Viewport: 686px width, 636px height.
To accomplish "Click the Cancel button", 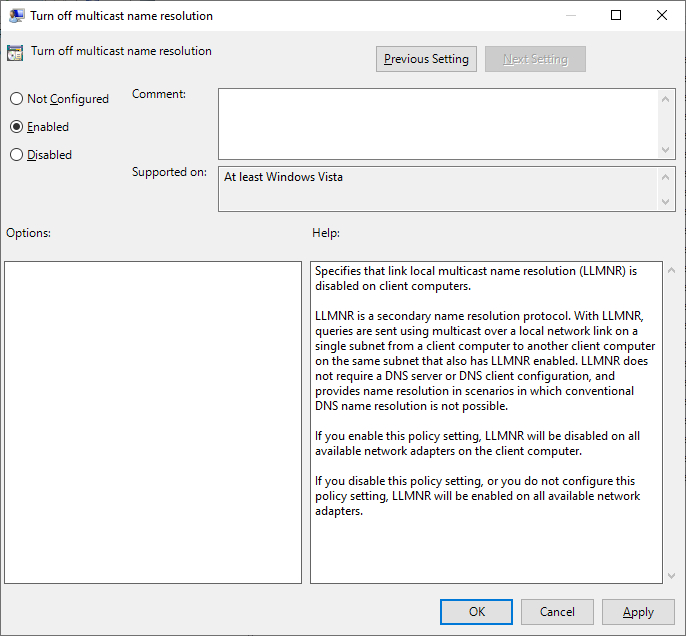I will tap(557, 612).
